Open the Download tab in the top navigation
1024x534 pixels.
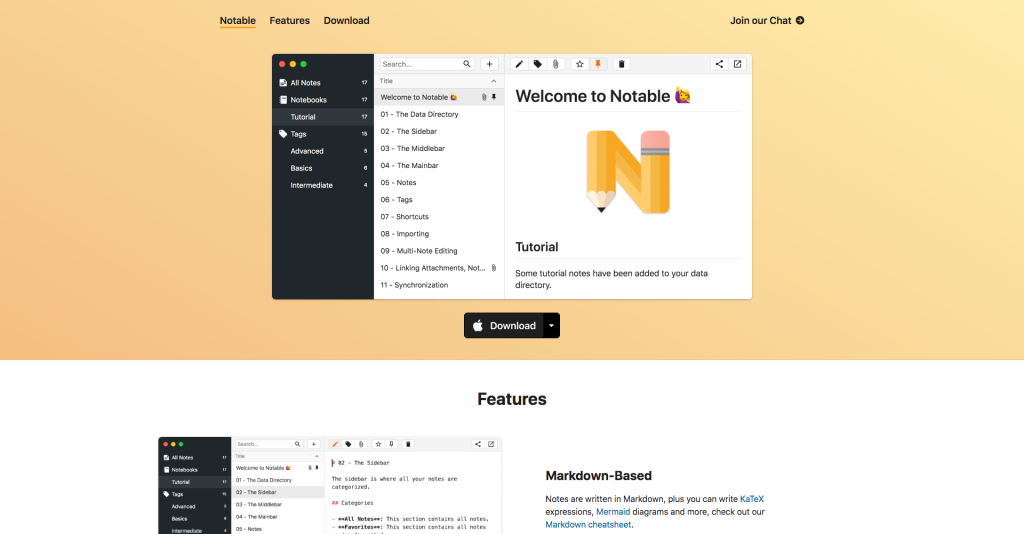point(346,20)
